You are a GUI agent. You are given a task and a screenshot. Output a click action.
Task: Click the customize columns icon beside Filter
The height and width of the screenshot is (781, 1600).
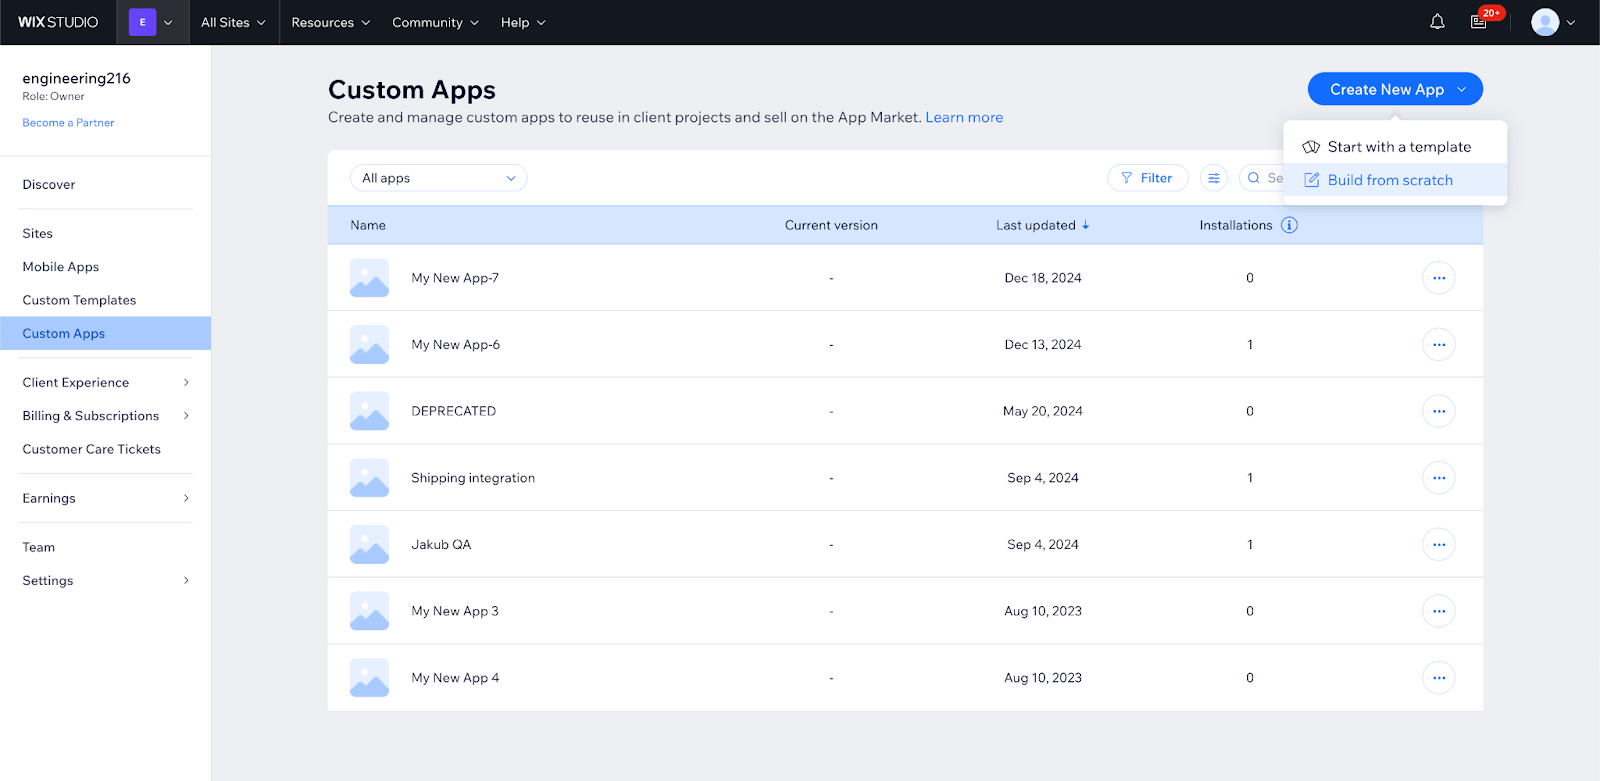(1213, 178)
